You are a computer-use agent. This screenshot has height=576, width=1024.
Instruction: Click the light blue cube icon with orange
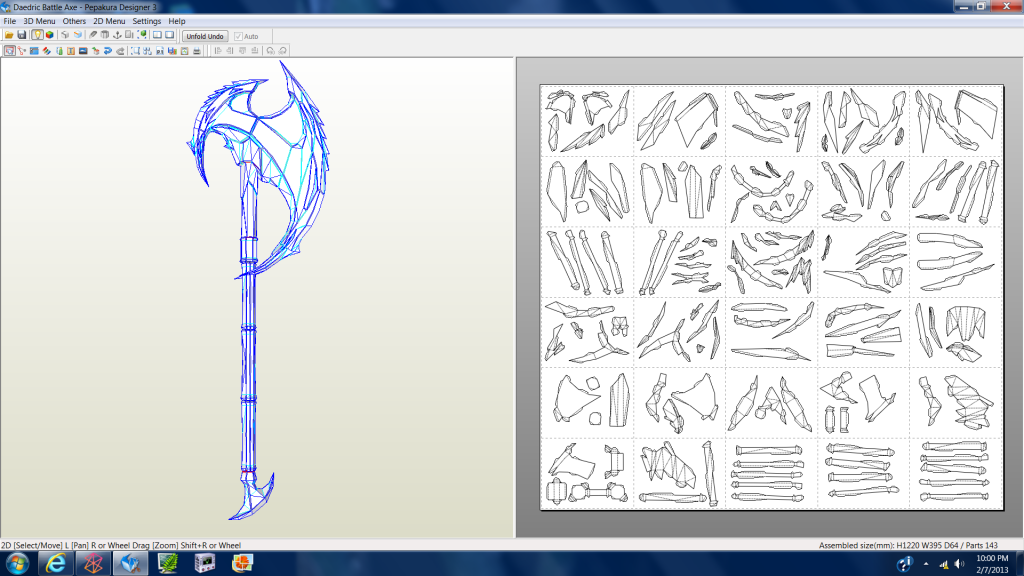[78, 35]
